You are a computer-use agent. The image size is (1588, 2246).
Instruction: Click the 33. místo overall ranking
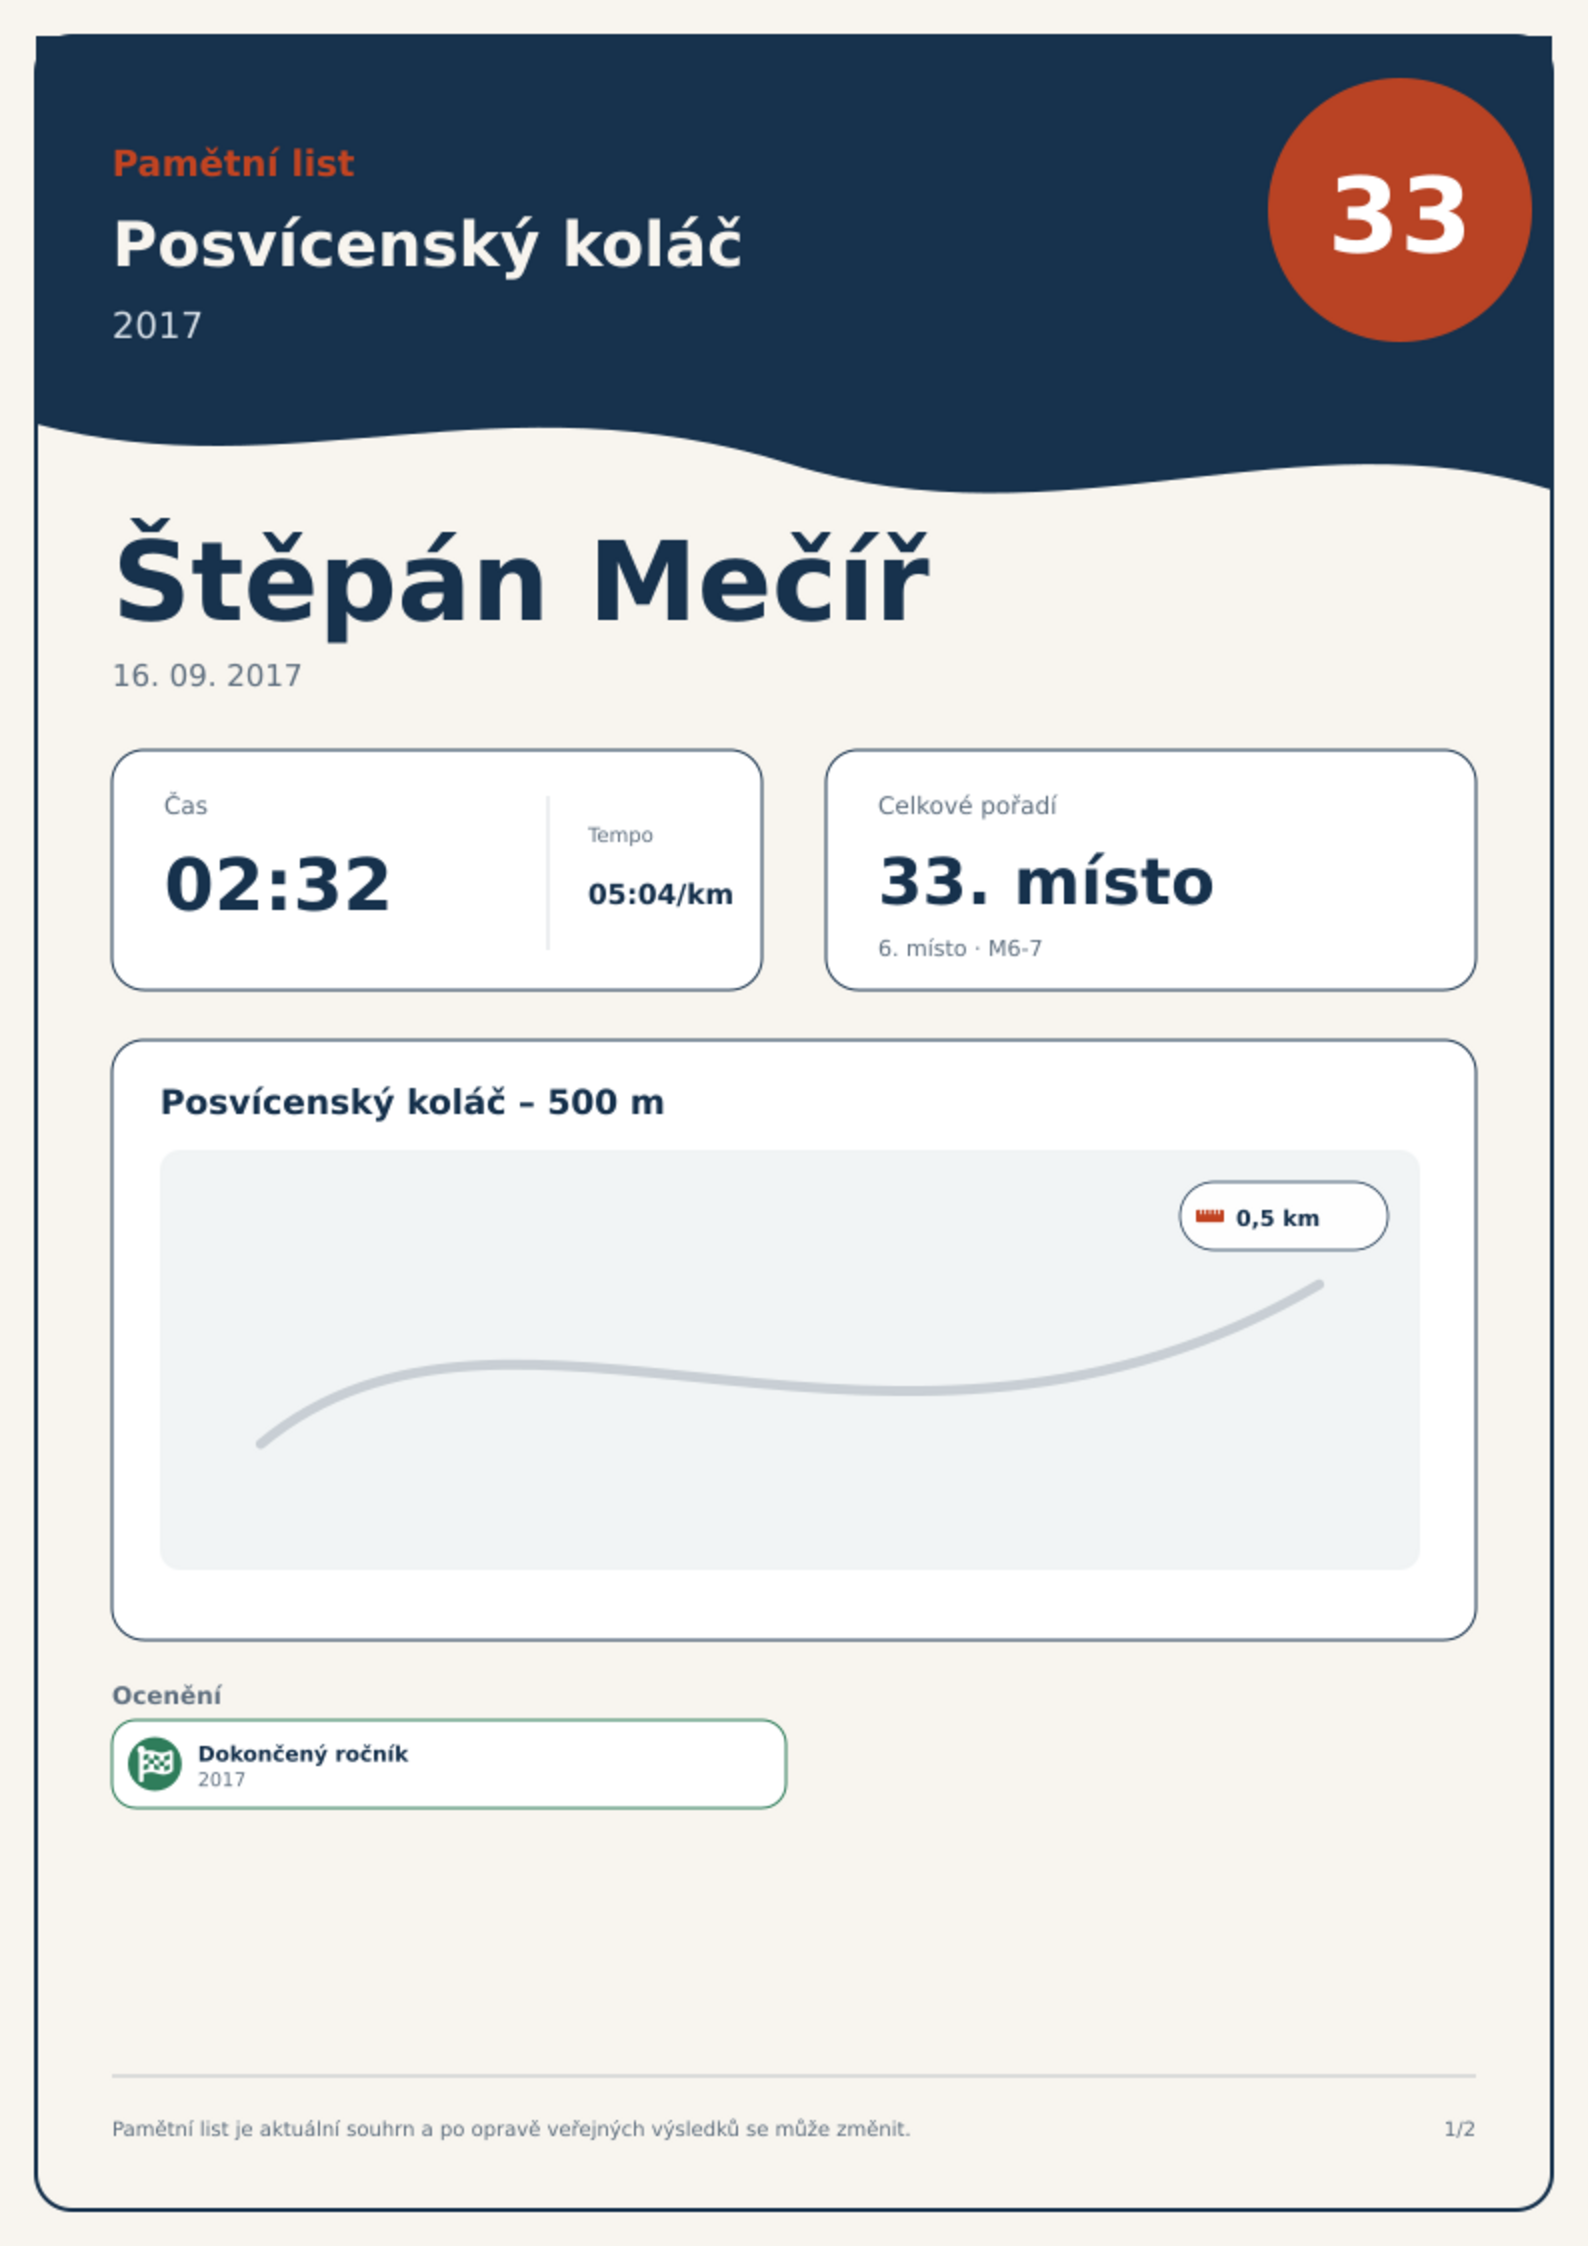click(x=1045, y=882)
